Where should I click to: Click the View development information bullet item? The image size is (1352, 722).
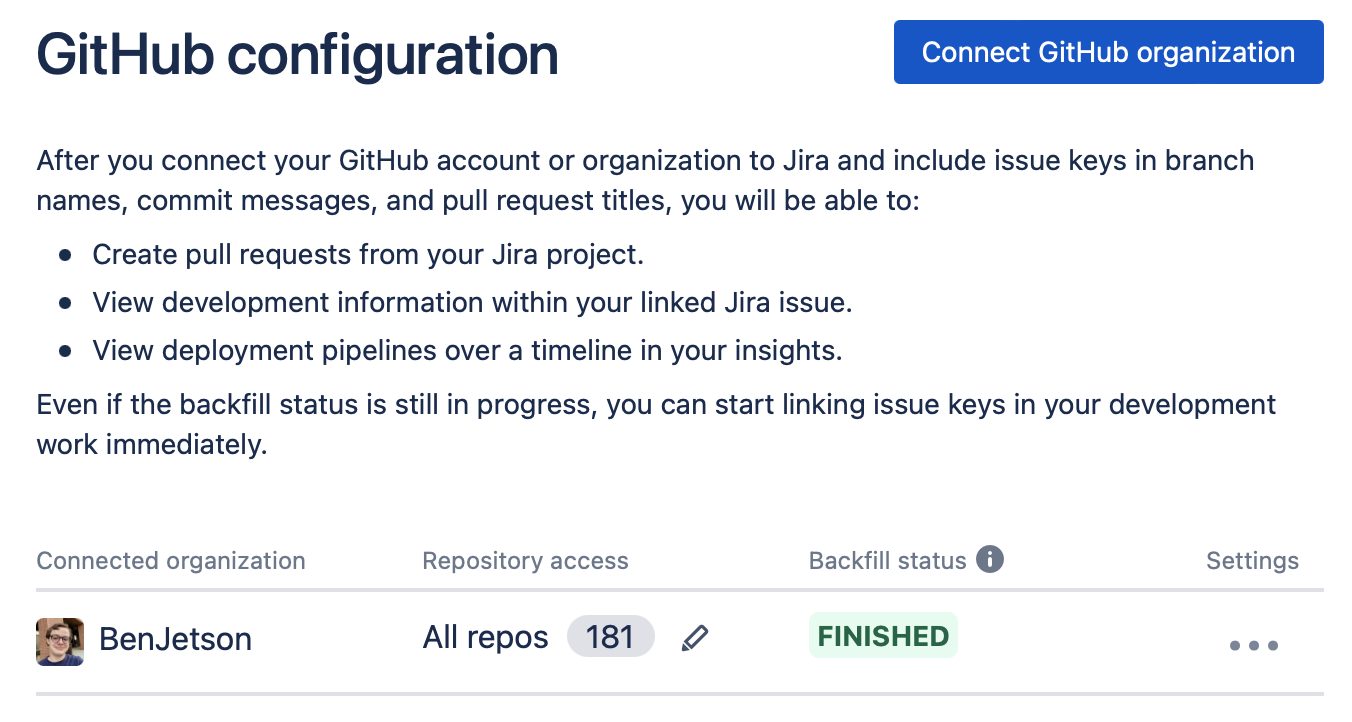[x=472, y=302]
